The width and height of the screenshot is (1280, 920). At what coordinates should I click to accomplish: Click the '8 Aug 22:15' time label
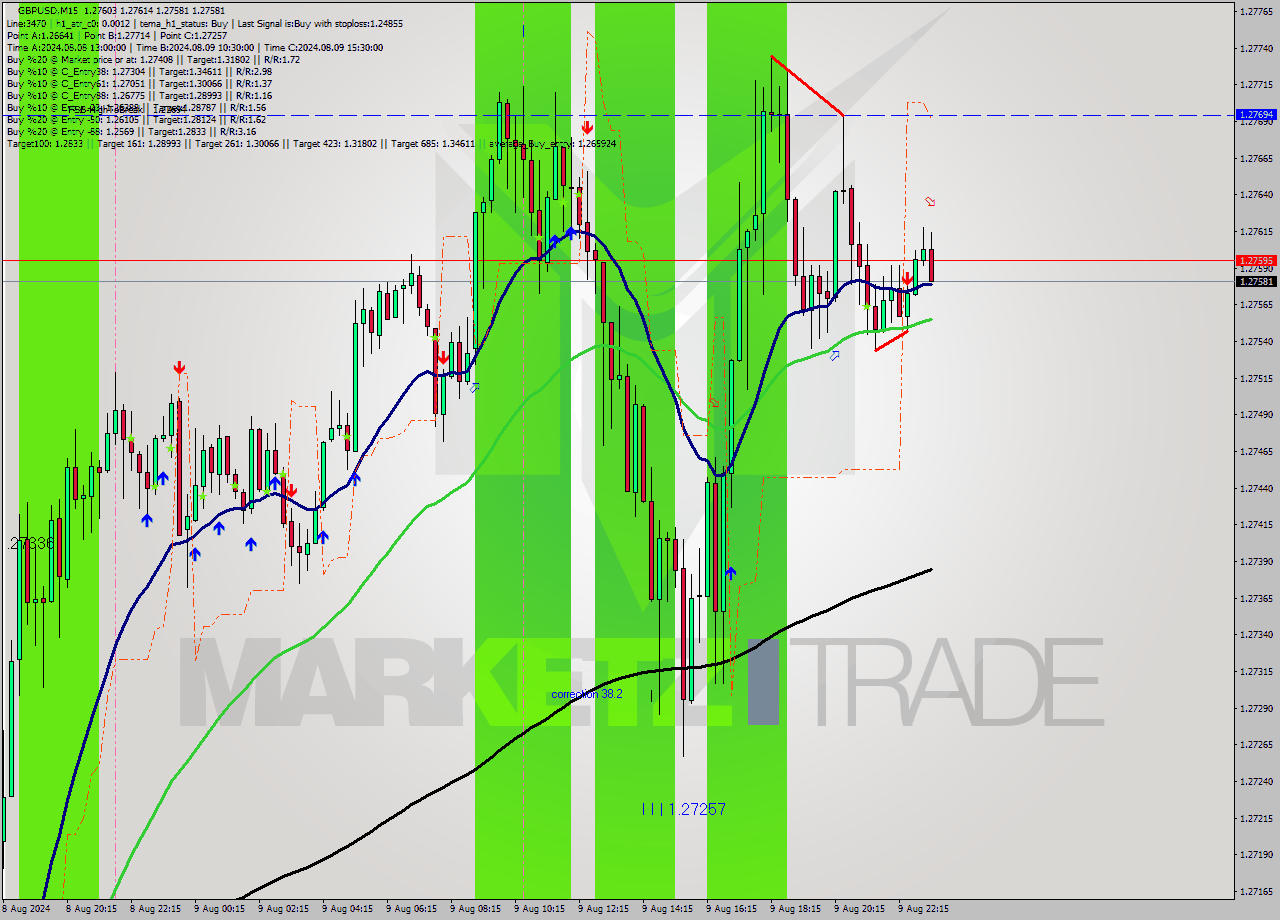pyautogui.click(x=154, y=909)
